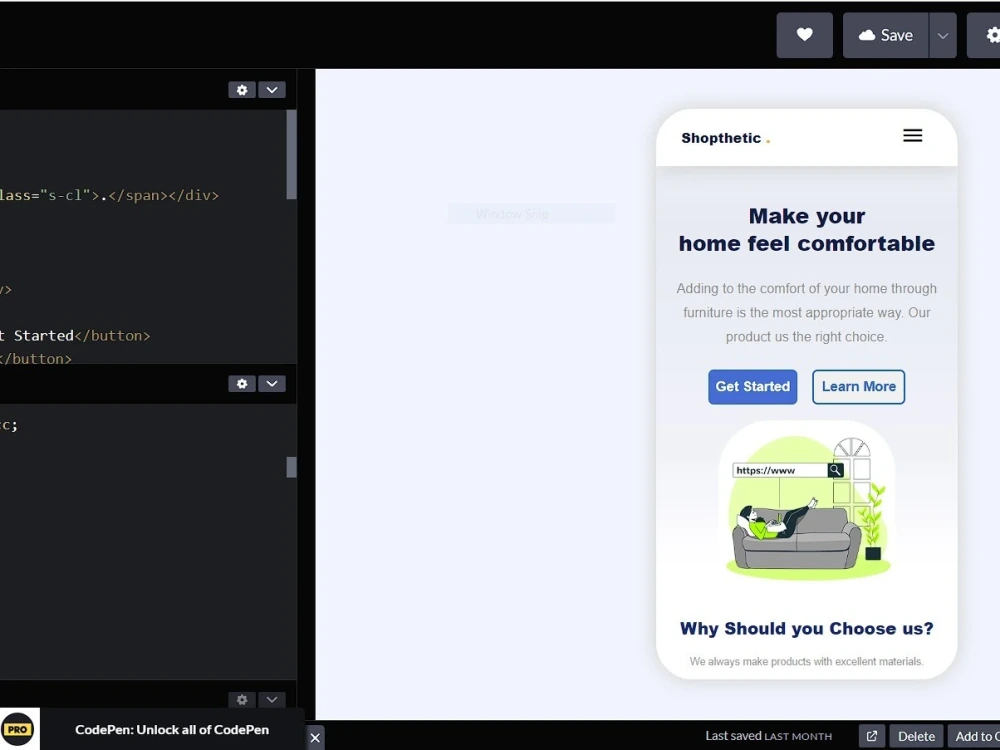This screenshot has width=1000, height=750.
Task: Expand JS editor chevron menu
Action: click(x=272, y=700)
